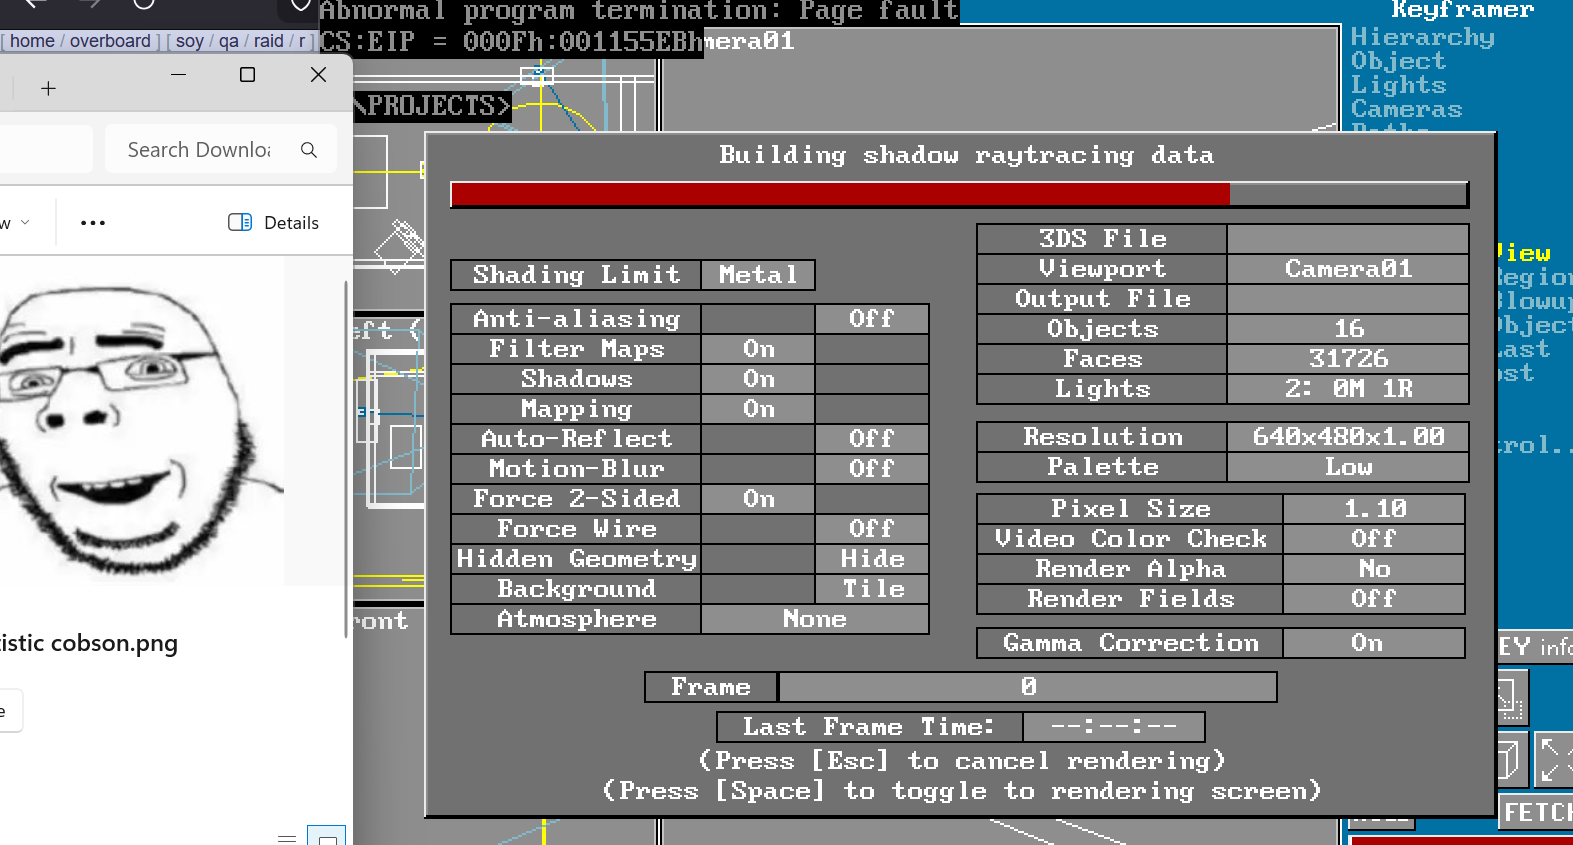
Task: Change the Shading Limit Metal value
Action: [x=758, y=275]
